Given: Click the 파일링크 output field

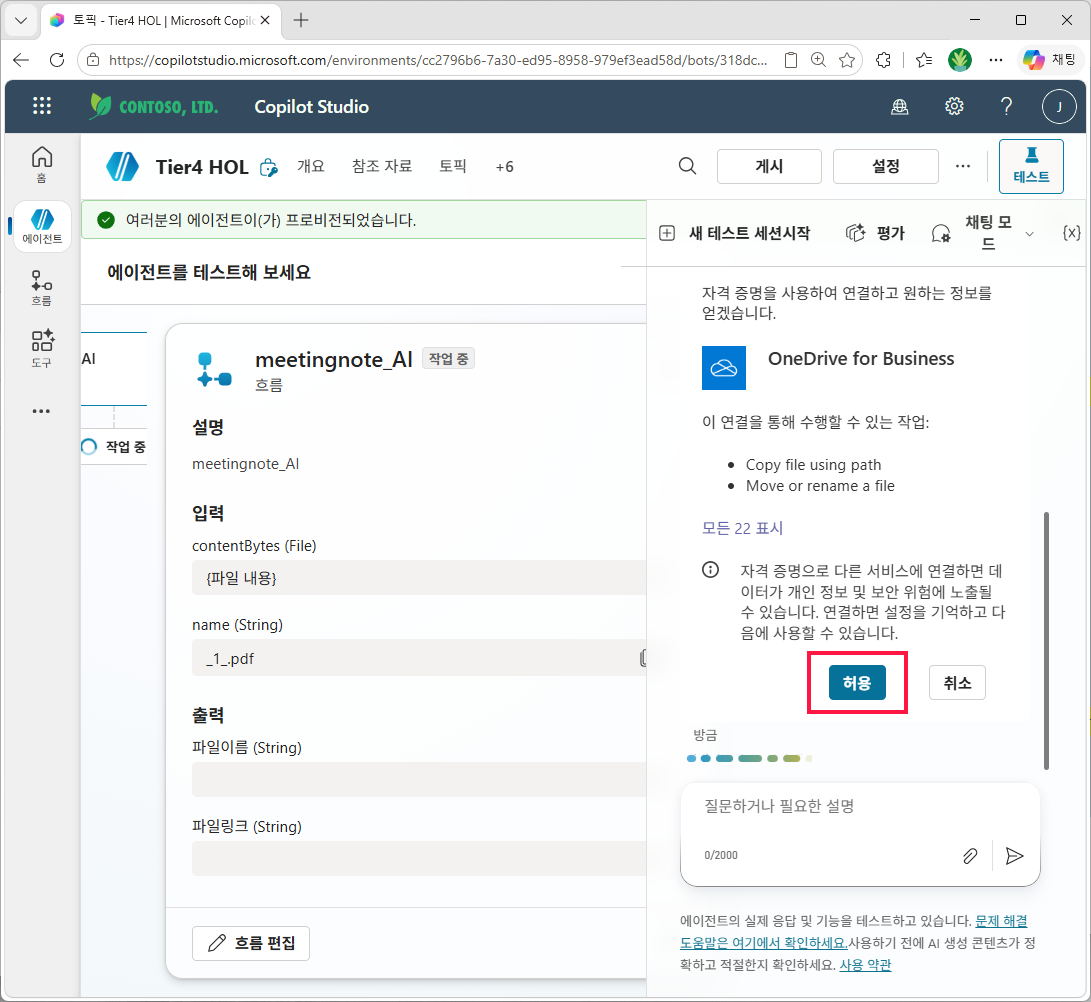Looking at the screenshot, I should (x=419, y=858).
